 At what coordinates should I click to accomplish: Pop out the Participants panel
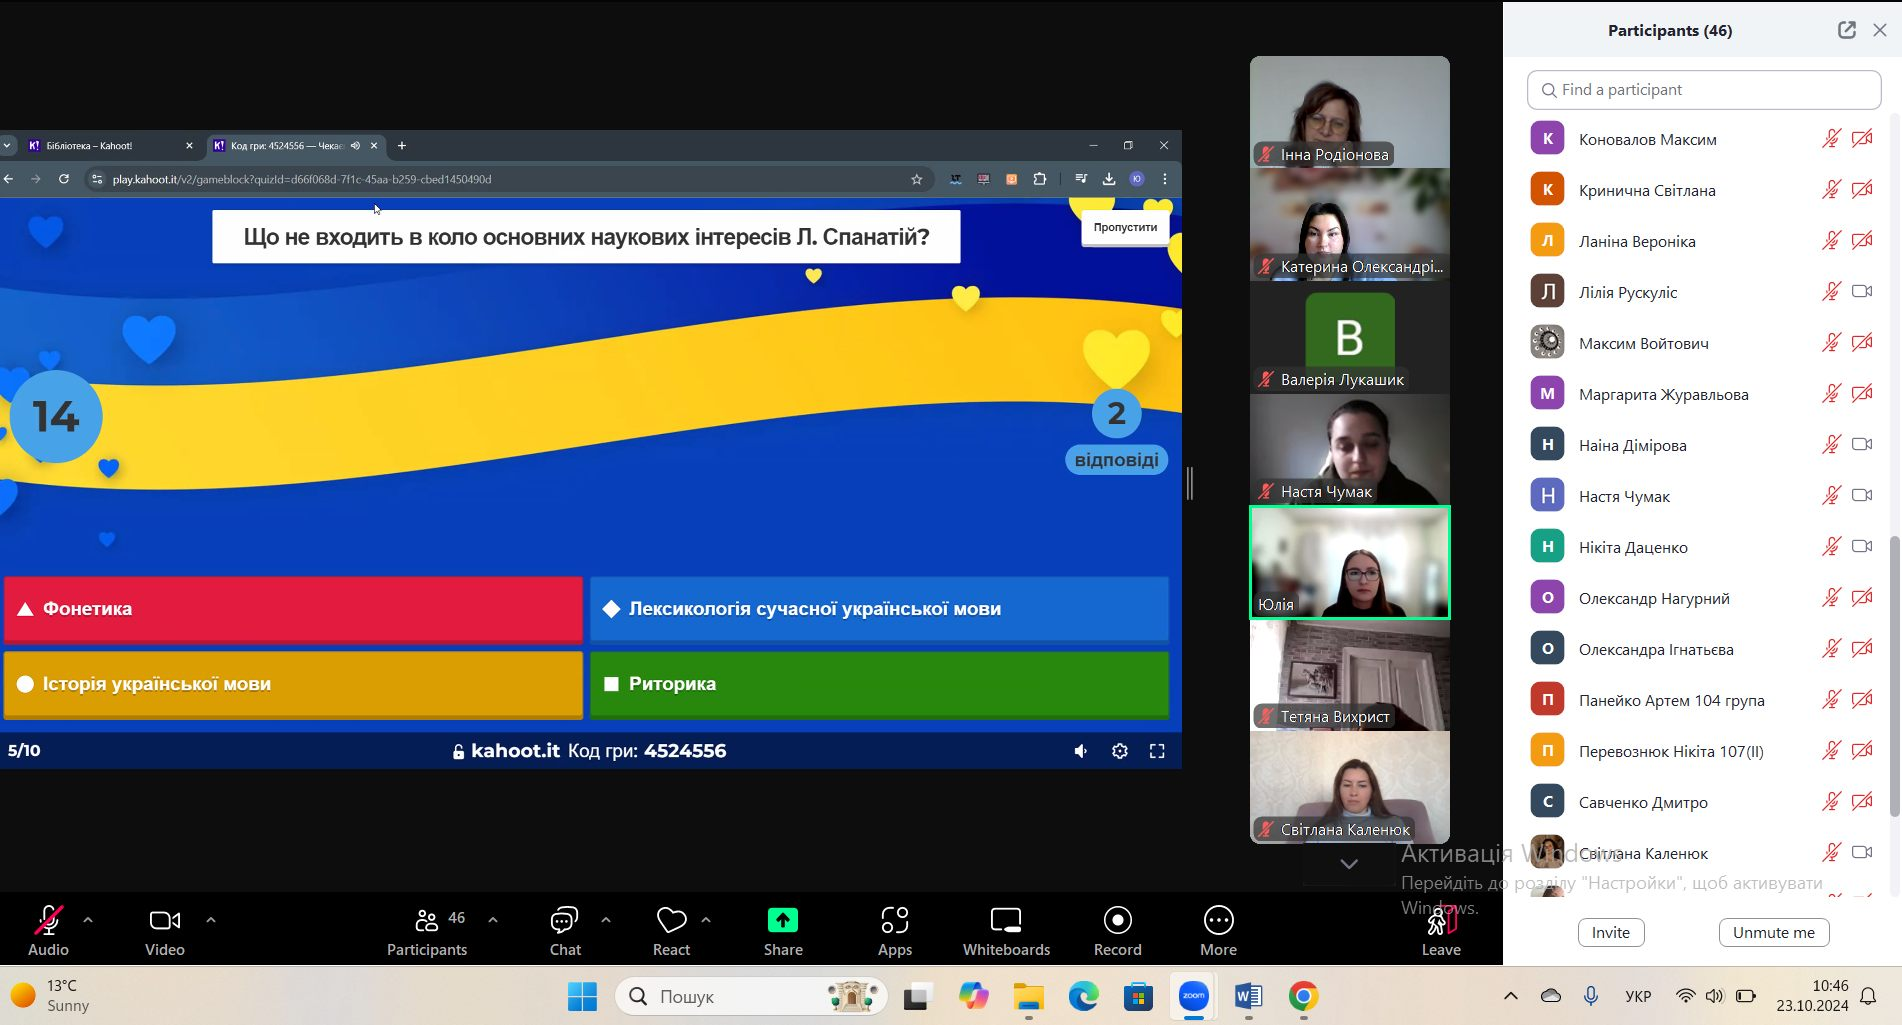tap(1846, 30)
